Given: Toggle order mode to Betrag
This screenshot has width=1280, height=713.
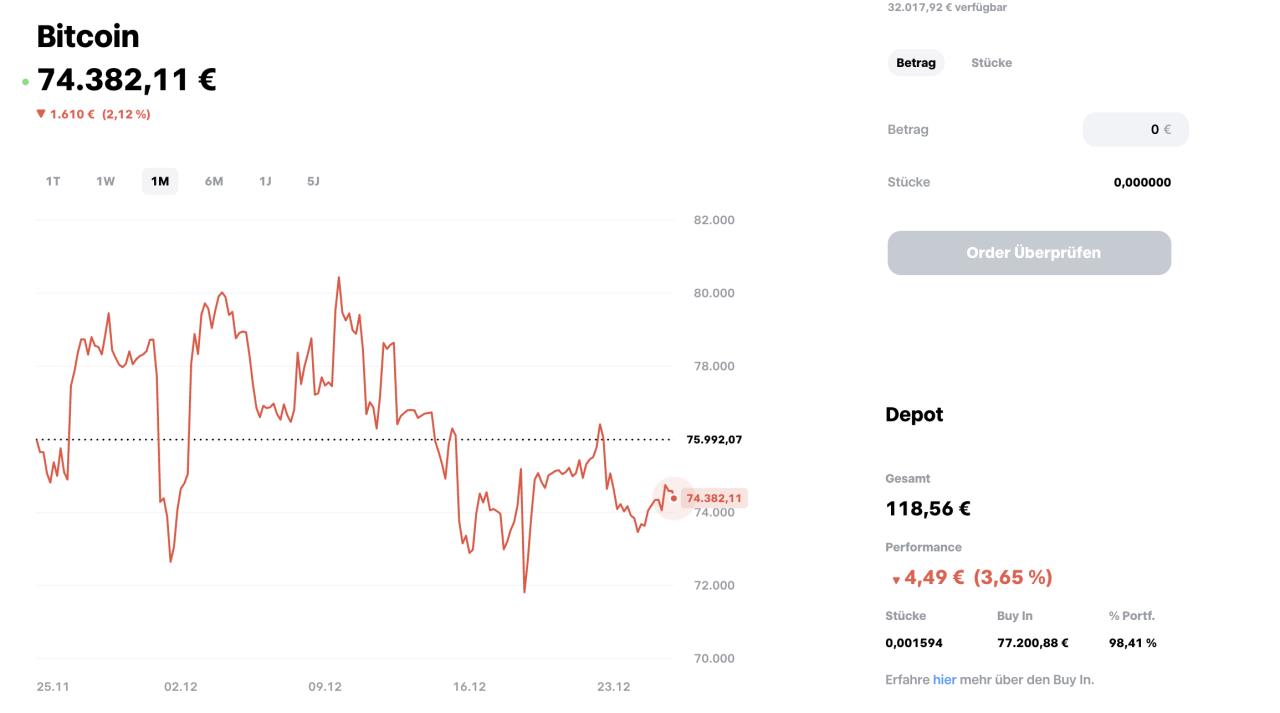Looking at the screenshot, I should pyautogui.click(x=915, y=63).
